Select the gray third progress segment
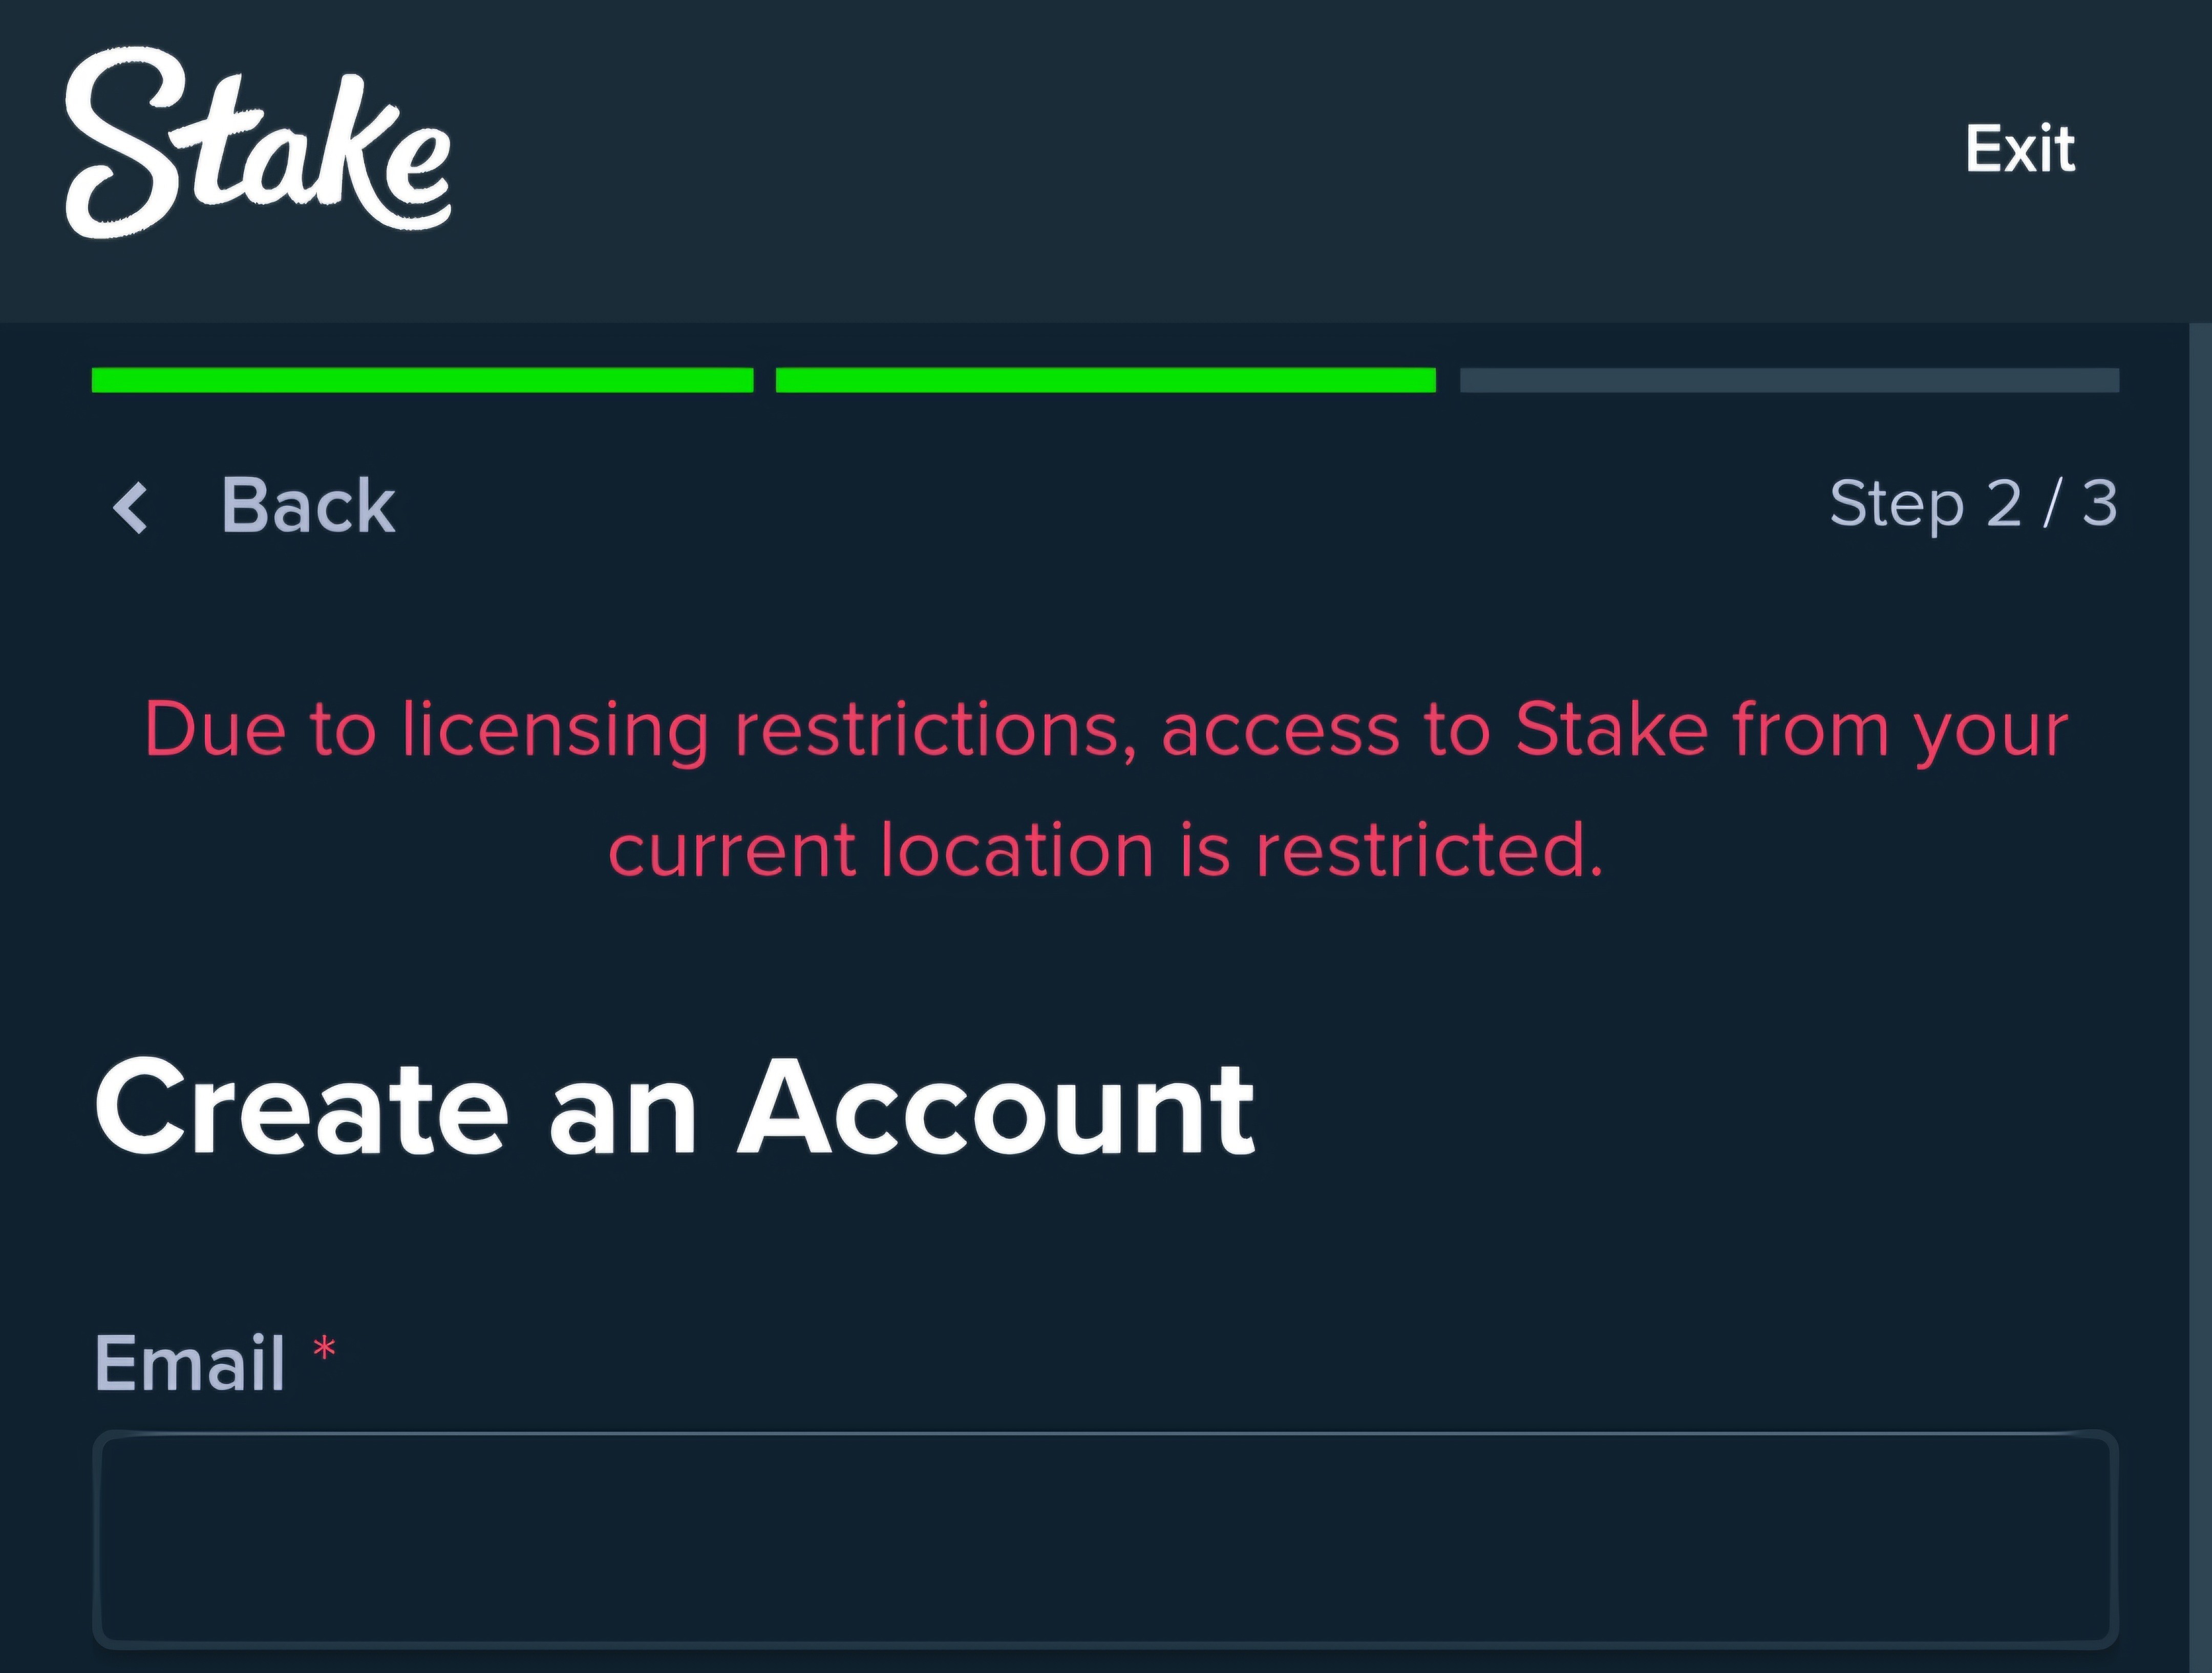 click(x=1789, y=380)
